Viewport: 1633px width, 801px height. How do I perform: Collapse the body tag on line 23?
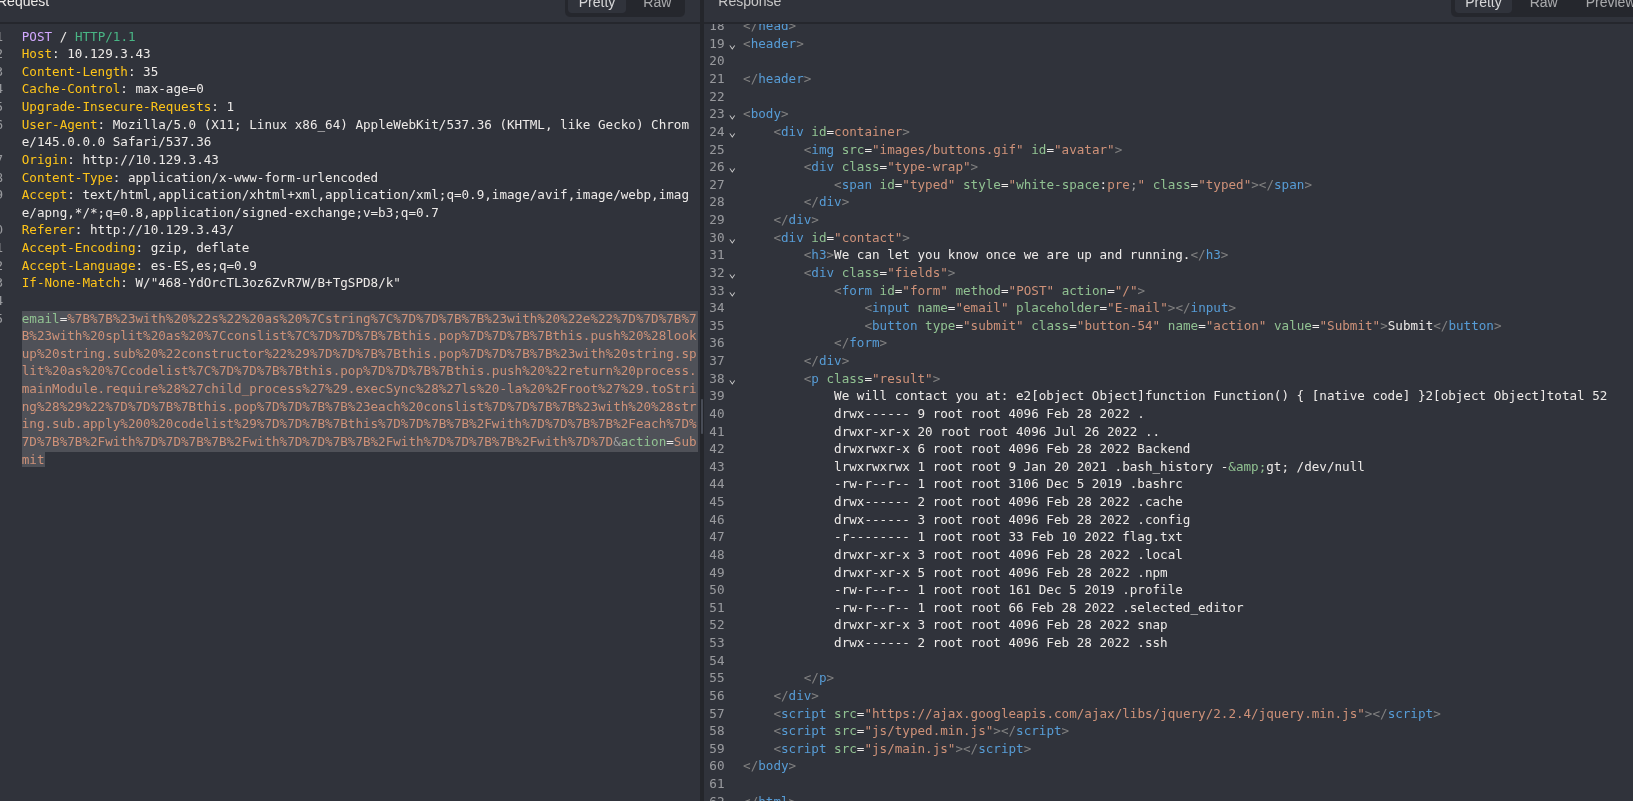(732, 116)
